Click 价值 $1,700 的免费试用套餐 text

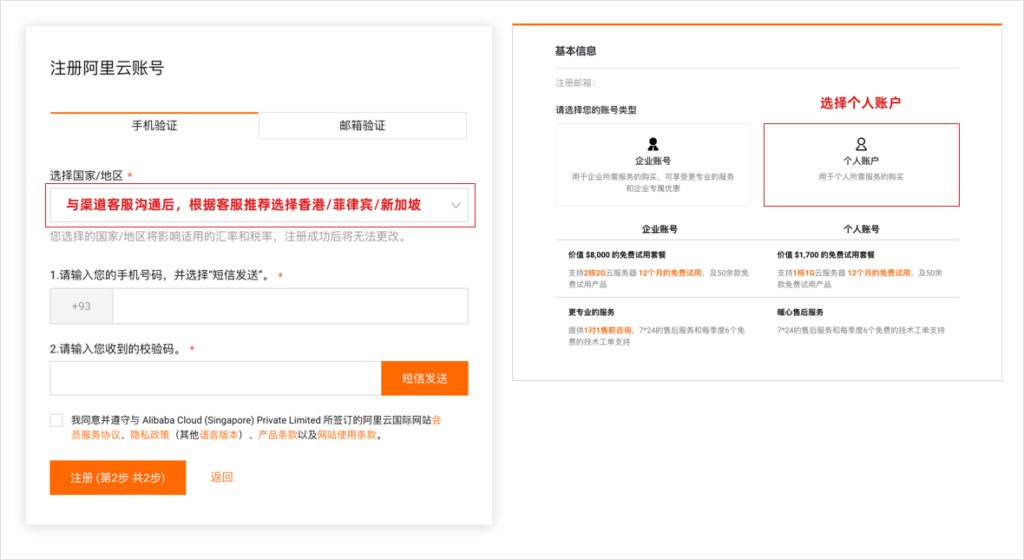(x=825, y=255)
